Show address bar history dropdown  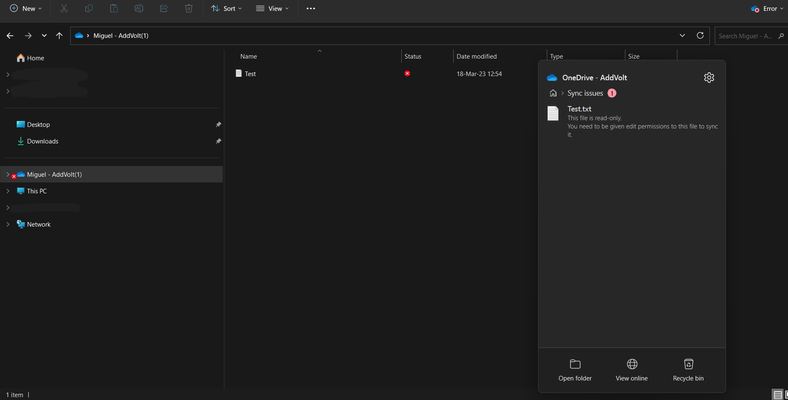click(682, 36)
